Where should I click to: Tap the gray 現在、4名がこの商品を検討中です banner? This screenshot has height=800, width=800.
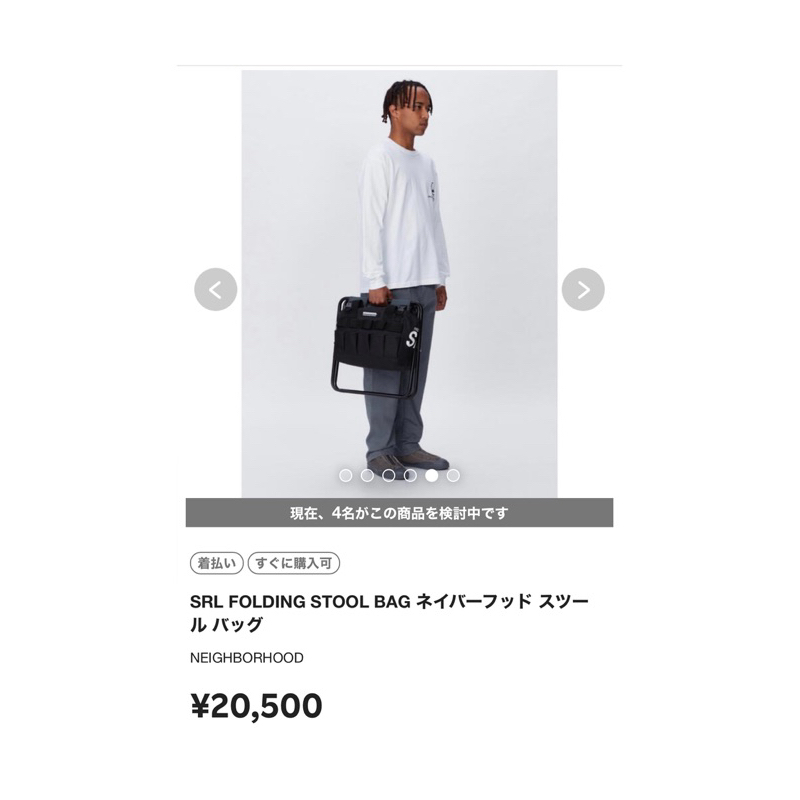pos(399,512)
